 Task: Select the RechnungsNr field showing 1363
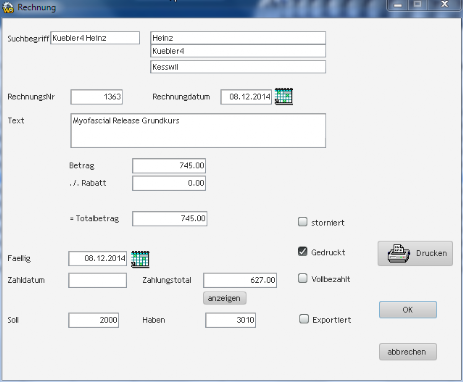click(x=97, y=97)
